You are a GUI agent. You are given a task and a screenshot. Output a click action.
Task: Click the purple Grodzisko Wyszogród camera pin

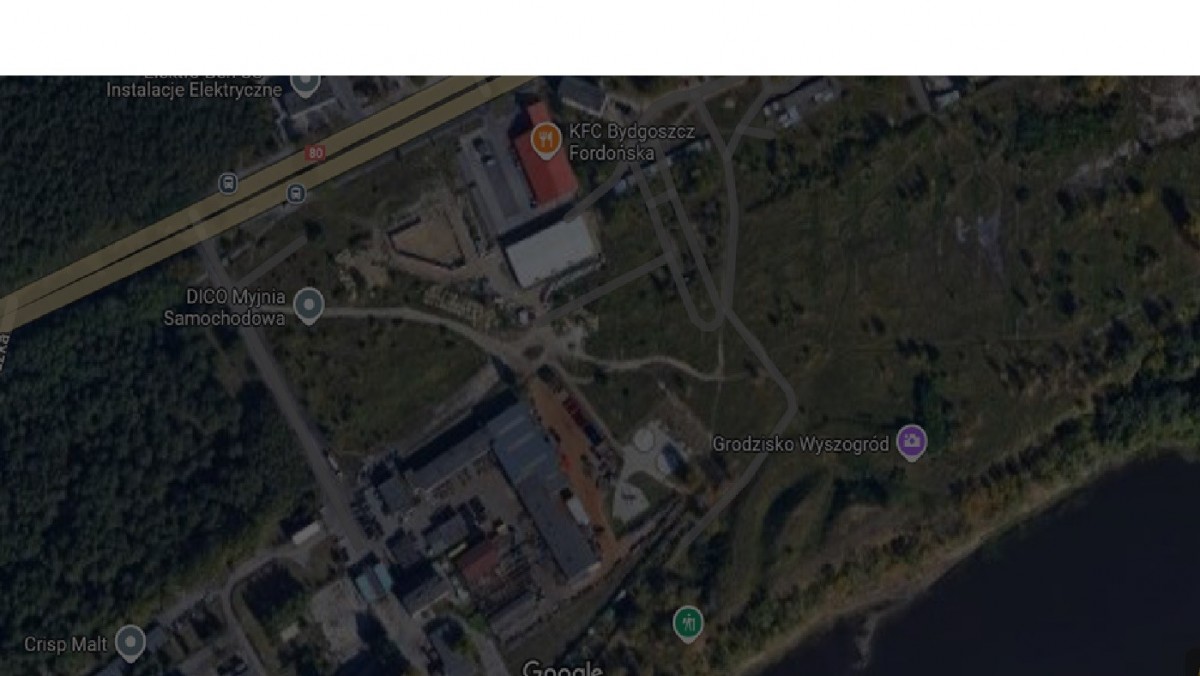911,441
